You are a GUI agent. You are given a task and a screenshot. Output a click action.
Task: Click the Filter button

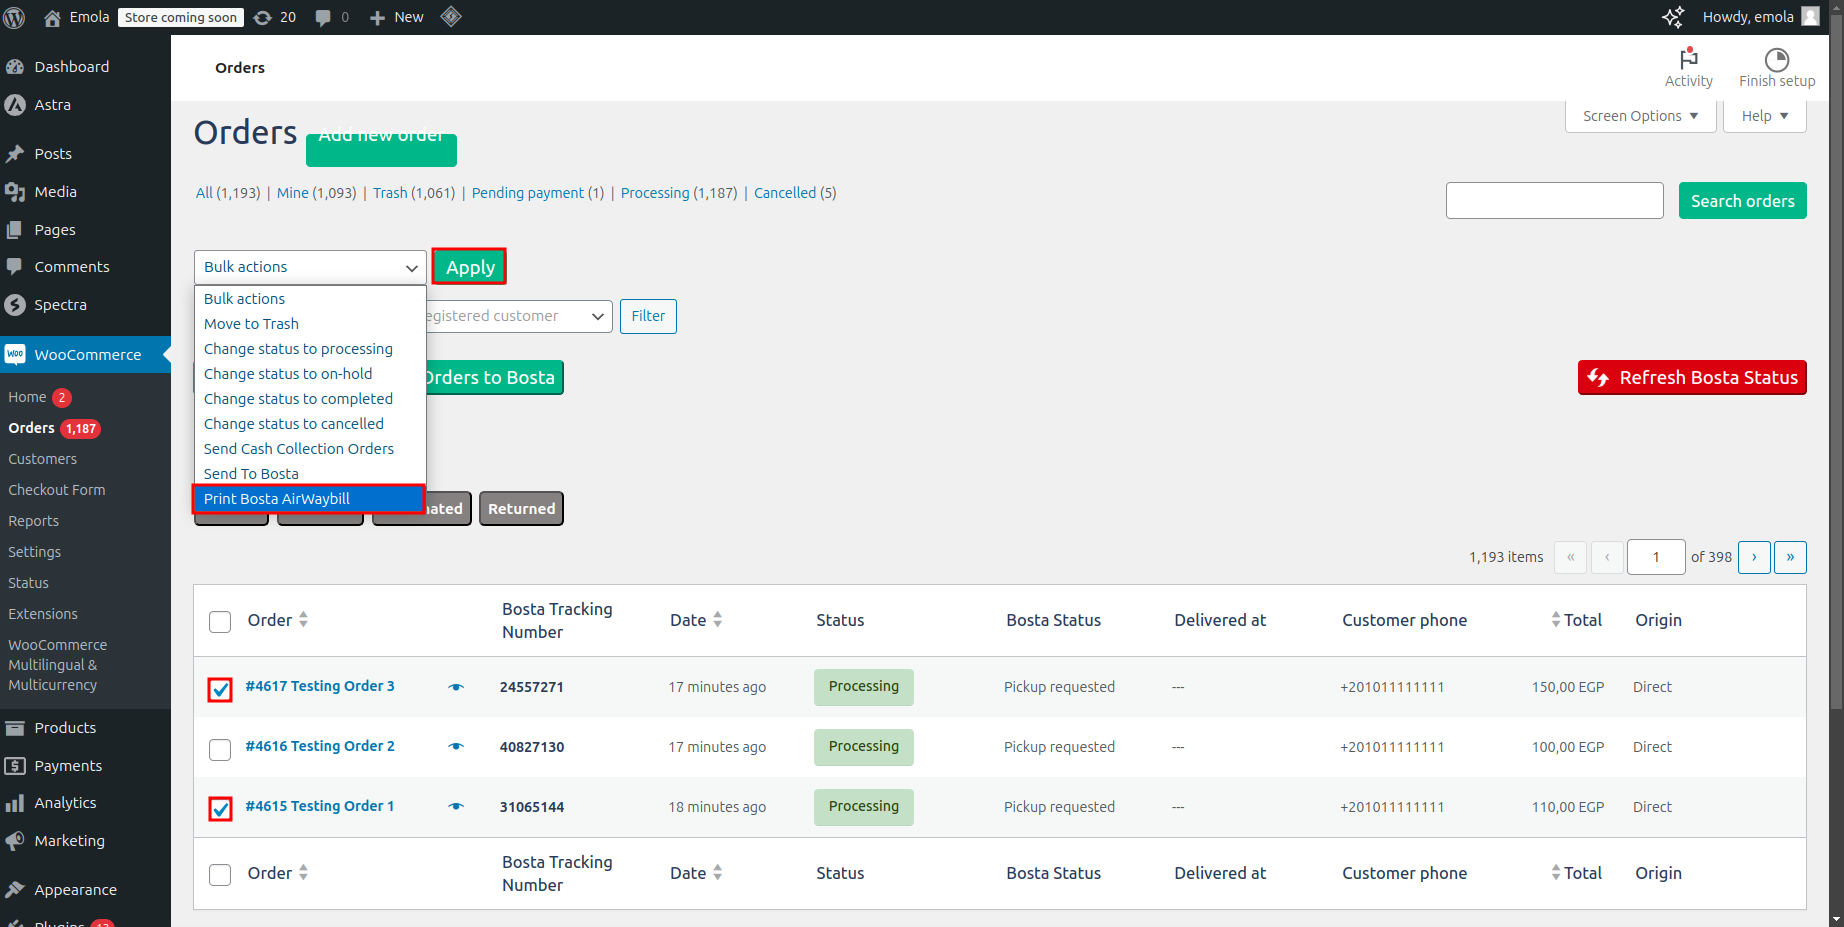pos(648,316)
